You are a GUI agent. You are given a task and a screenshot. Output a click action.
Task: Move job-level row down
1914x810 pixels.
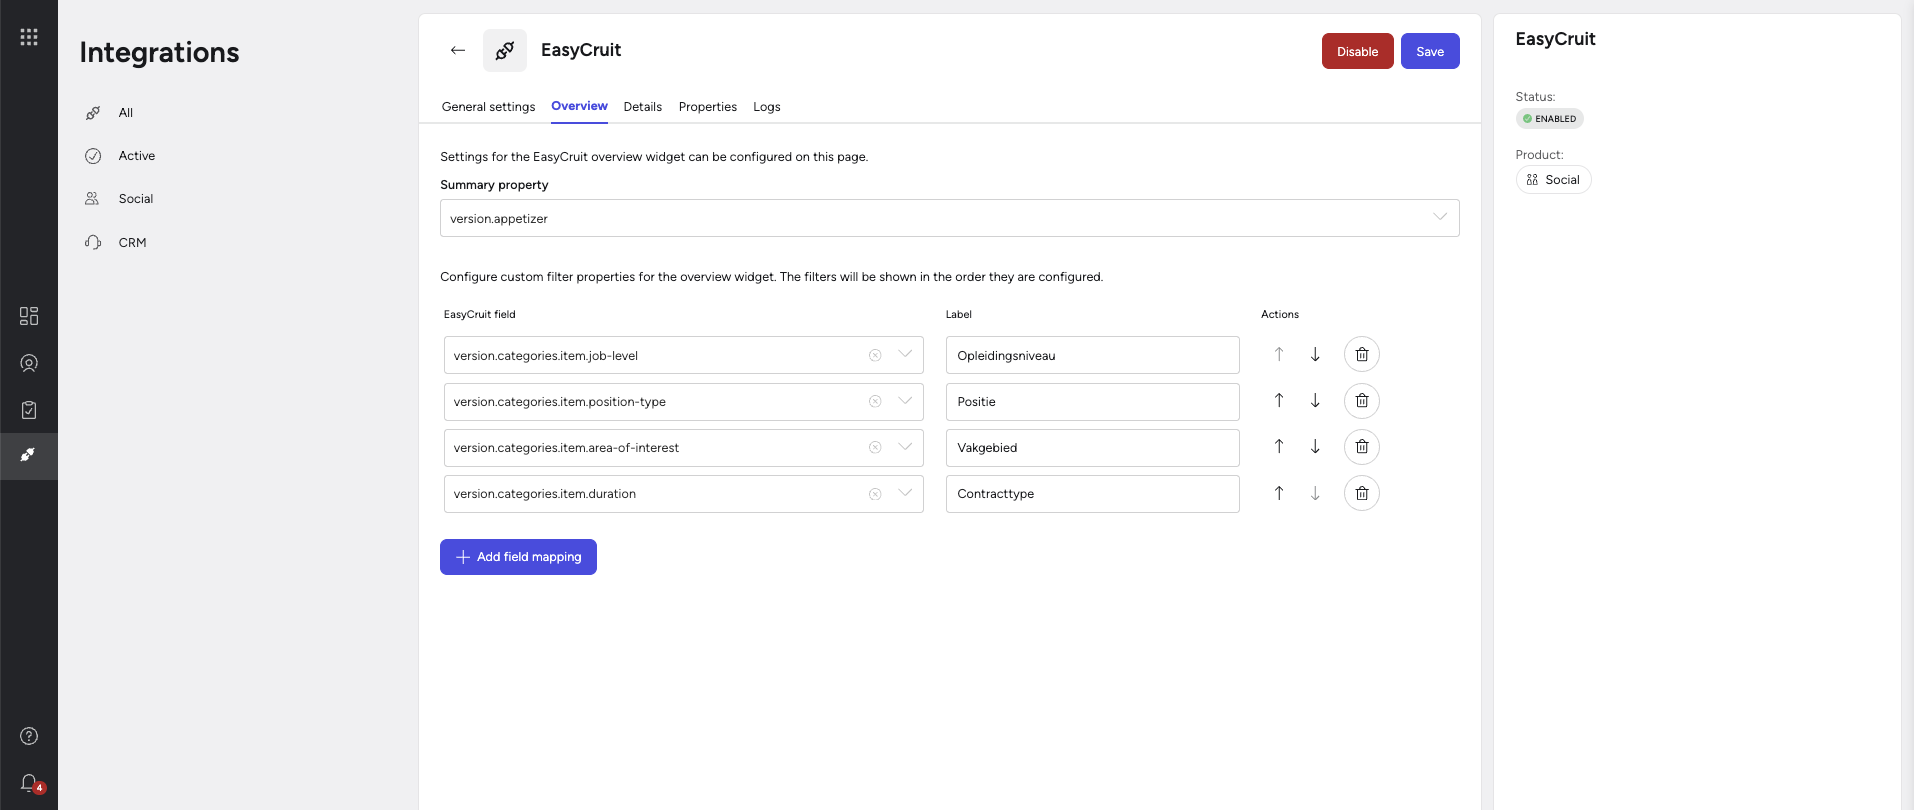point(1315,354)
